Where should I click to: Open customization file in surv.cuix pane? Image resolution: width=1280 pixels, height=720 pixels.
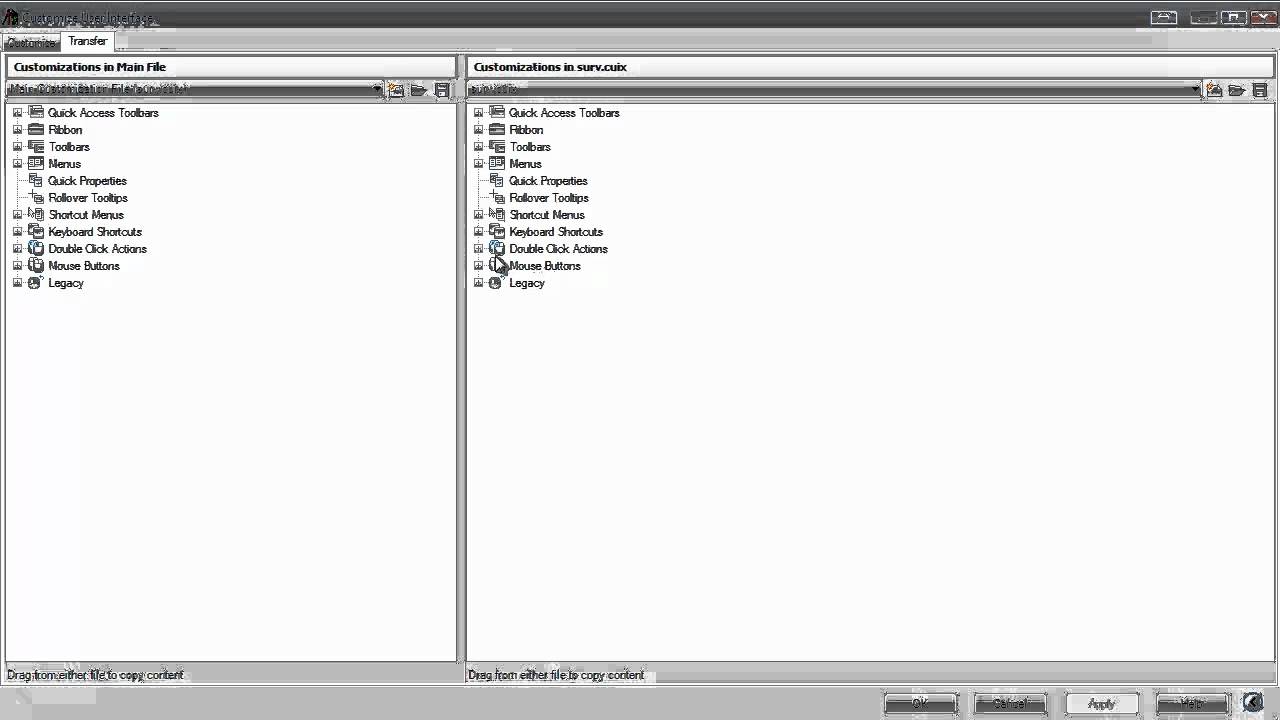tap(1237, 90)
